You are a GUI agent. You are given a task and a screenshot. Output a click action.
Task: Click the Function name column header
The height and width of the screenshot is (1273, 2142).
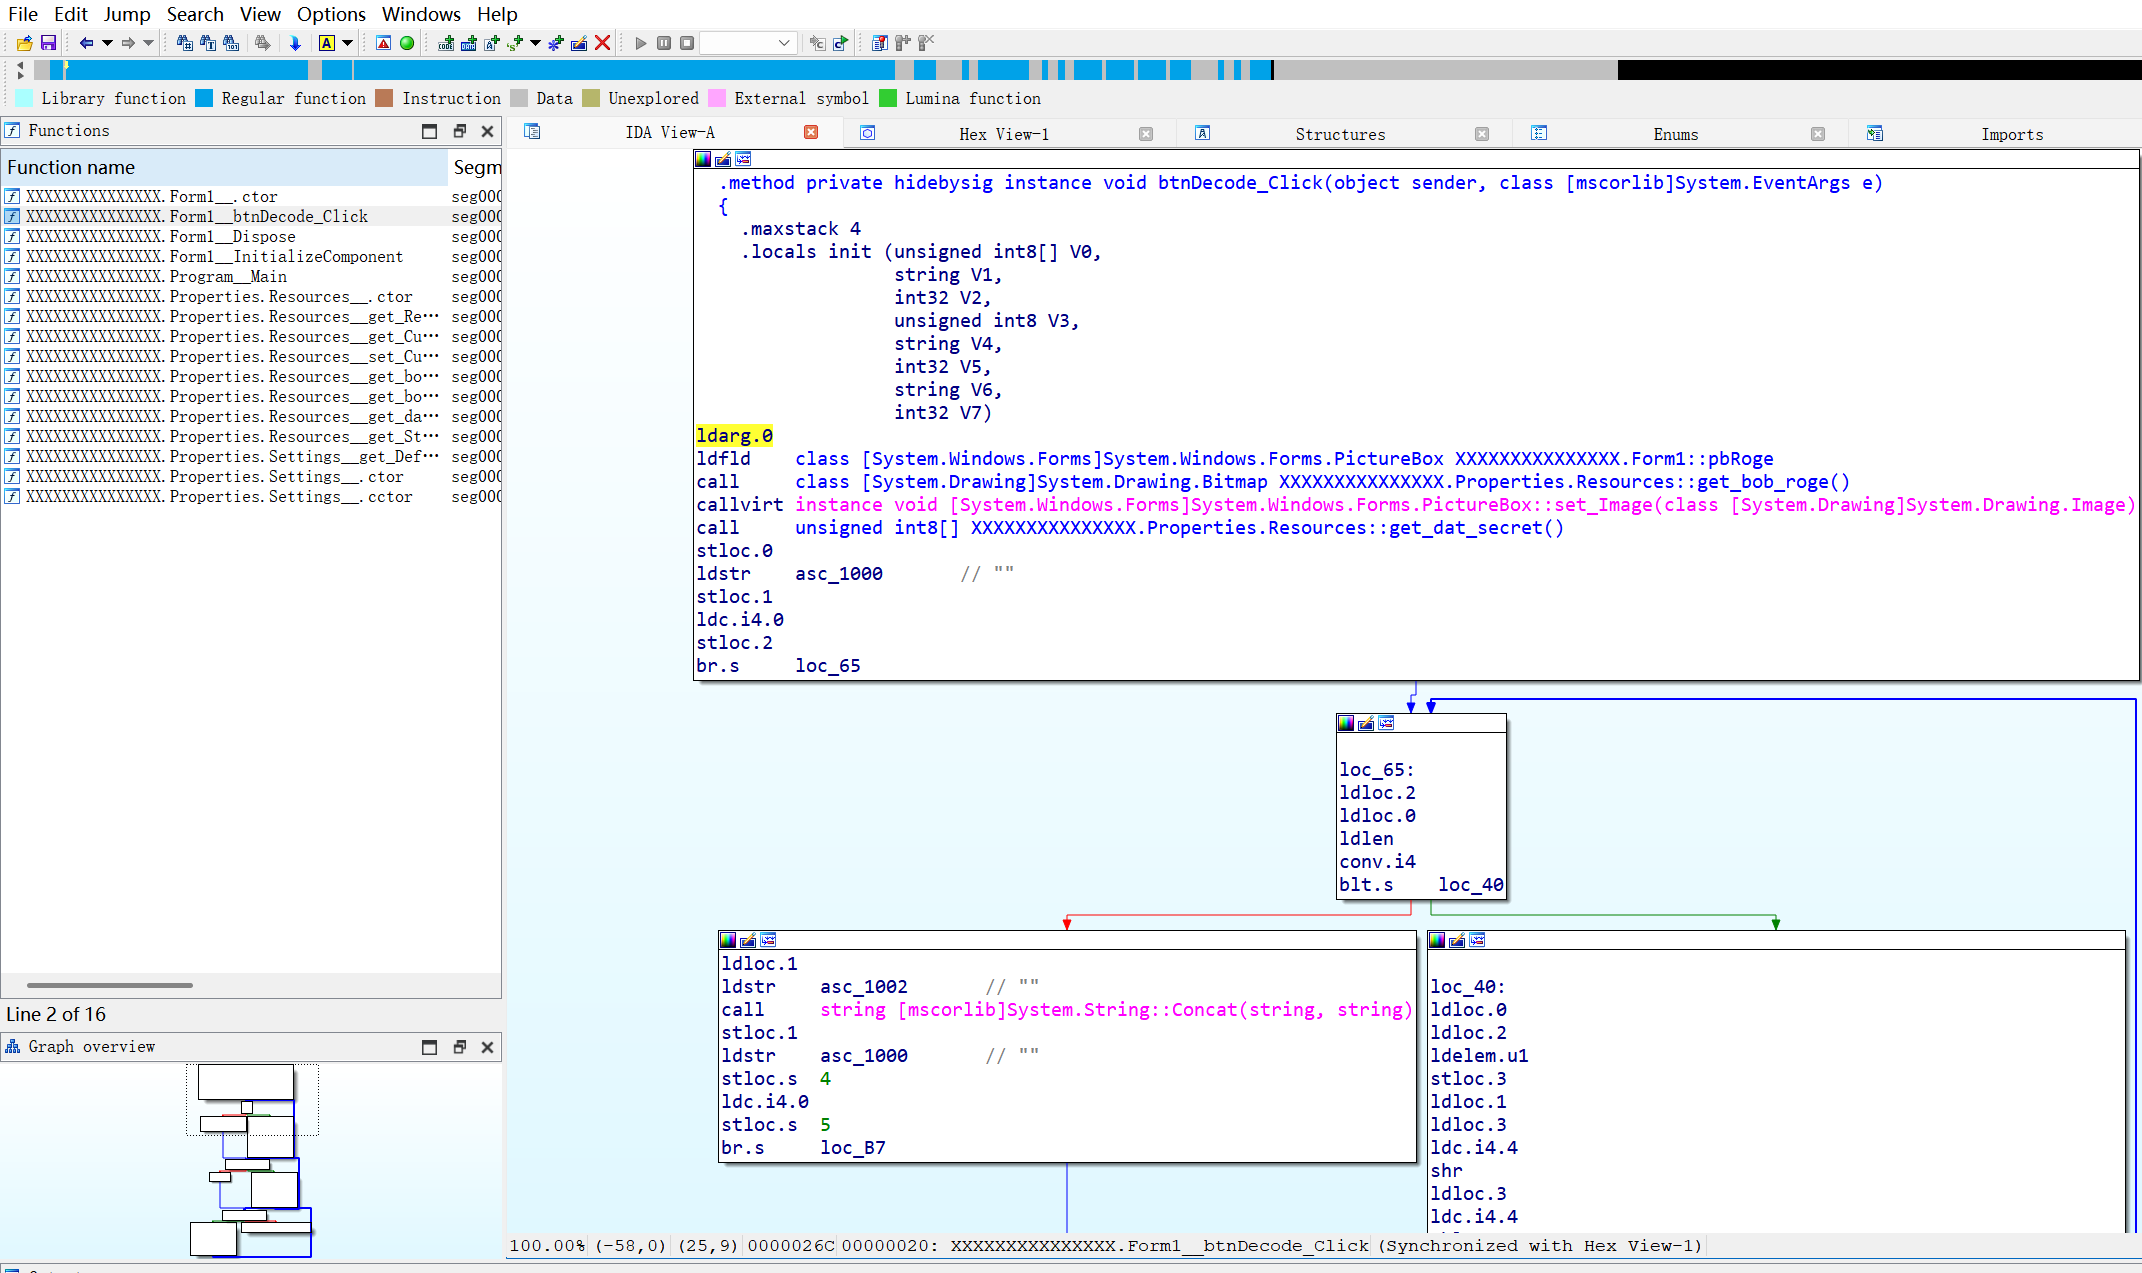pyautogui.click(x=225, y=167)
